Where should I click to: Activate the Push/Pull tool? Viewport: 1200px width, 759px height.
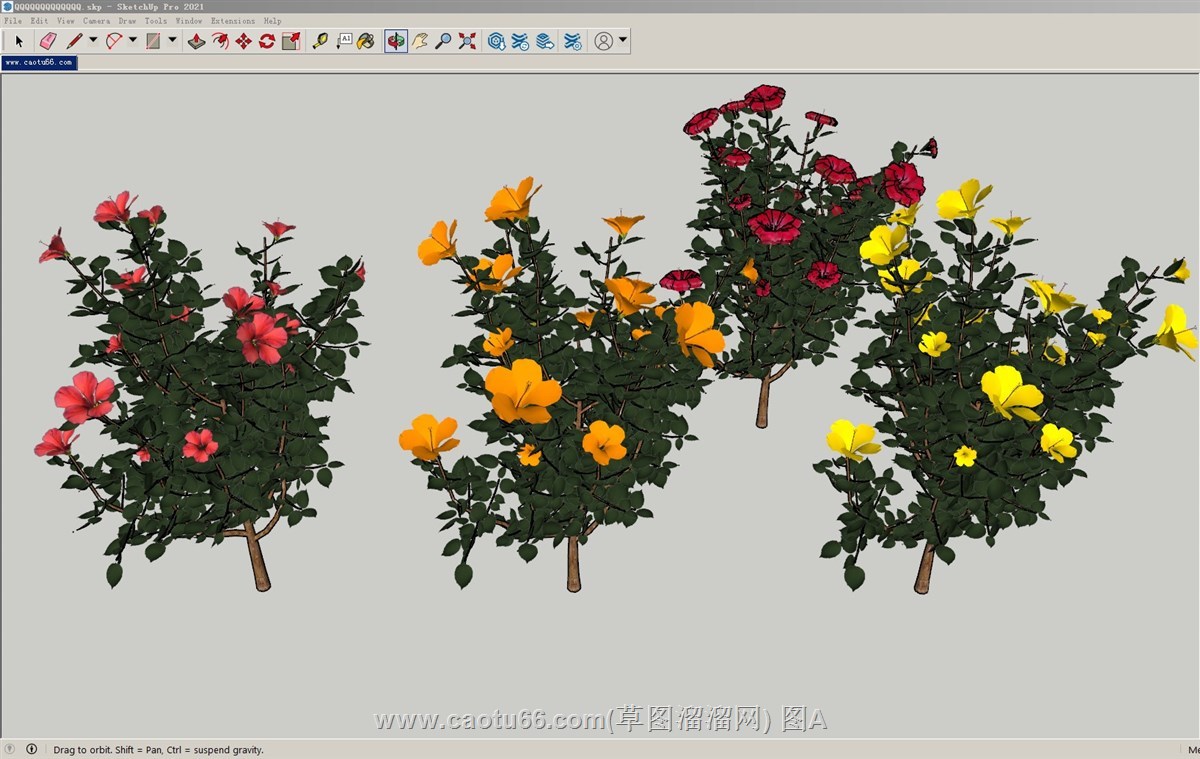coord(197,41)
